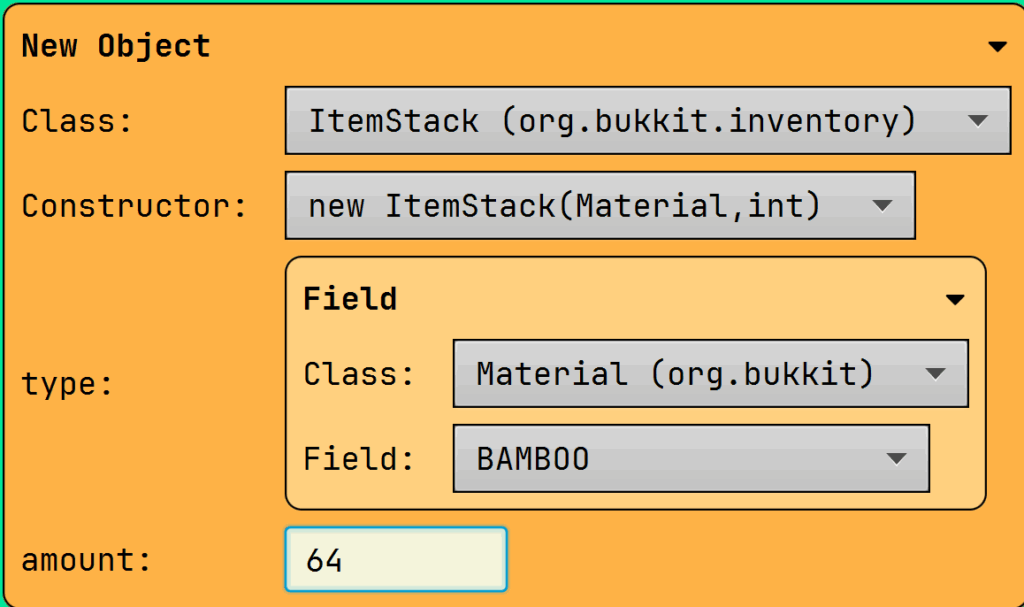Click the Constructor: label
1024x607 pixels.
(134, 206)
